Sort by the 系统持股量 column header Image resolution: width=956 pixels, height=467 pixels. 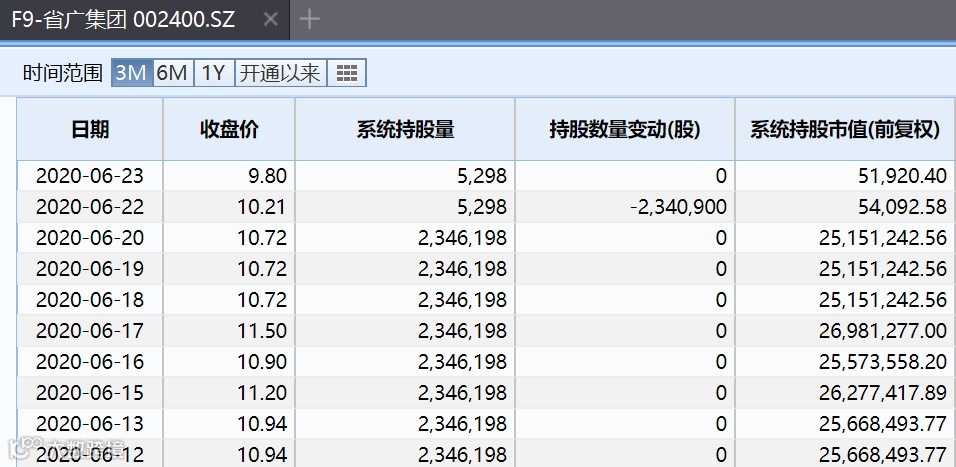pyautogui.click(x=405, y=129)
